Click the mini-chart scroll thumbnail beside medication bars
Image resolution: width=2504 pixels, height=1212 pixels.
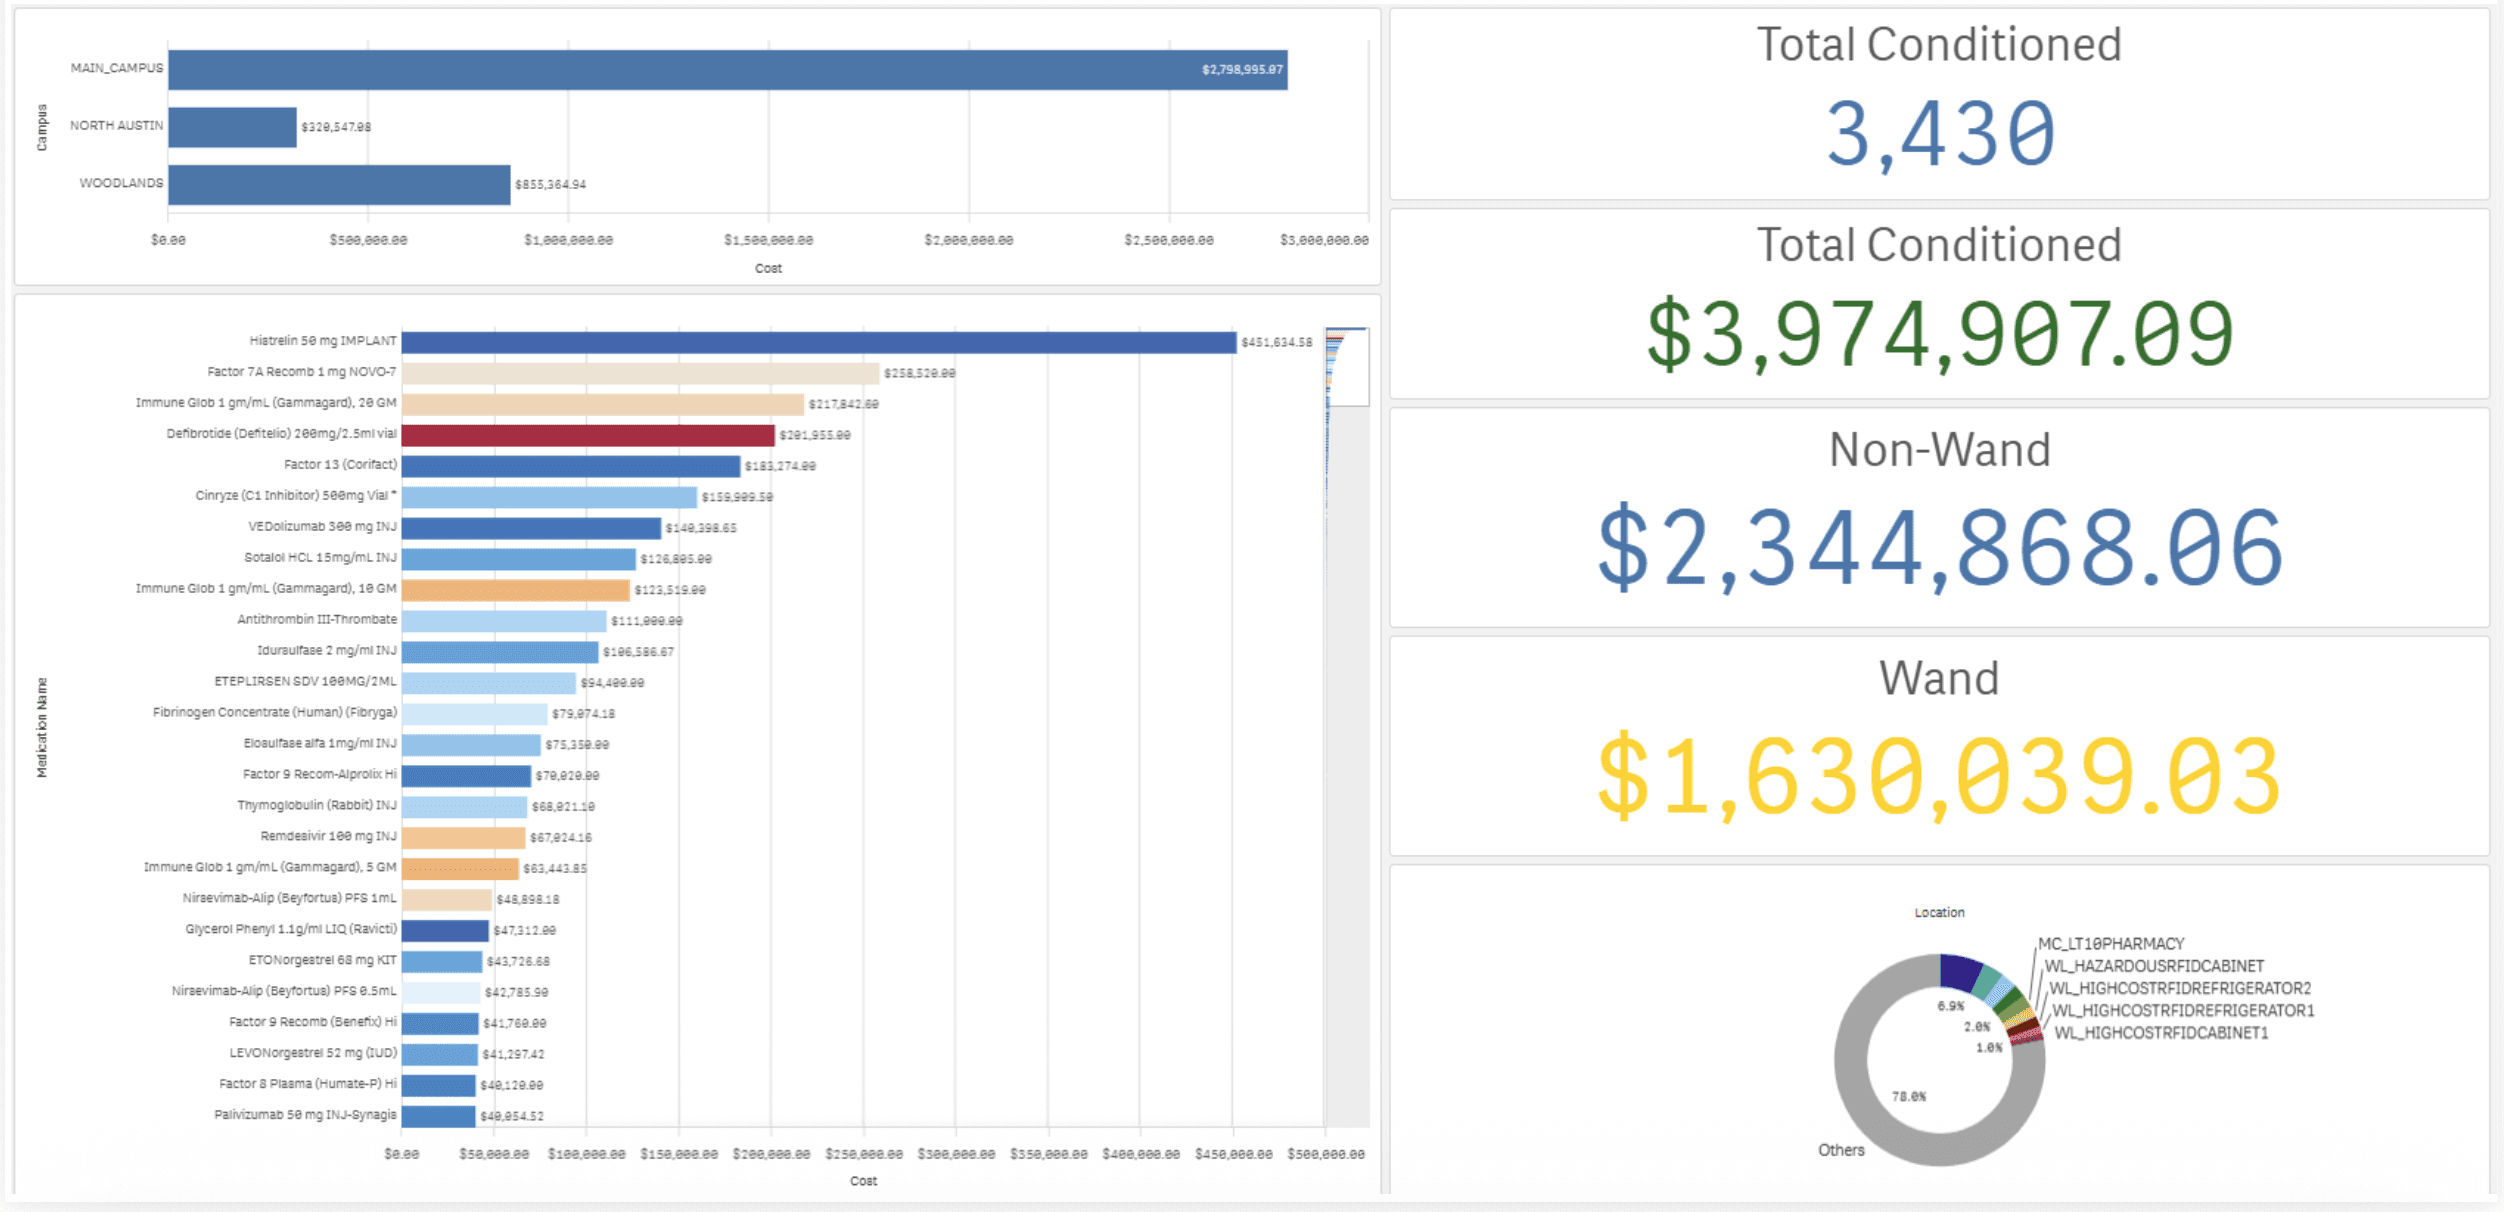click(x=1346, y=367)
